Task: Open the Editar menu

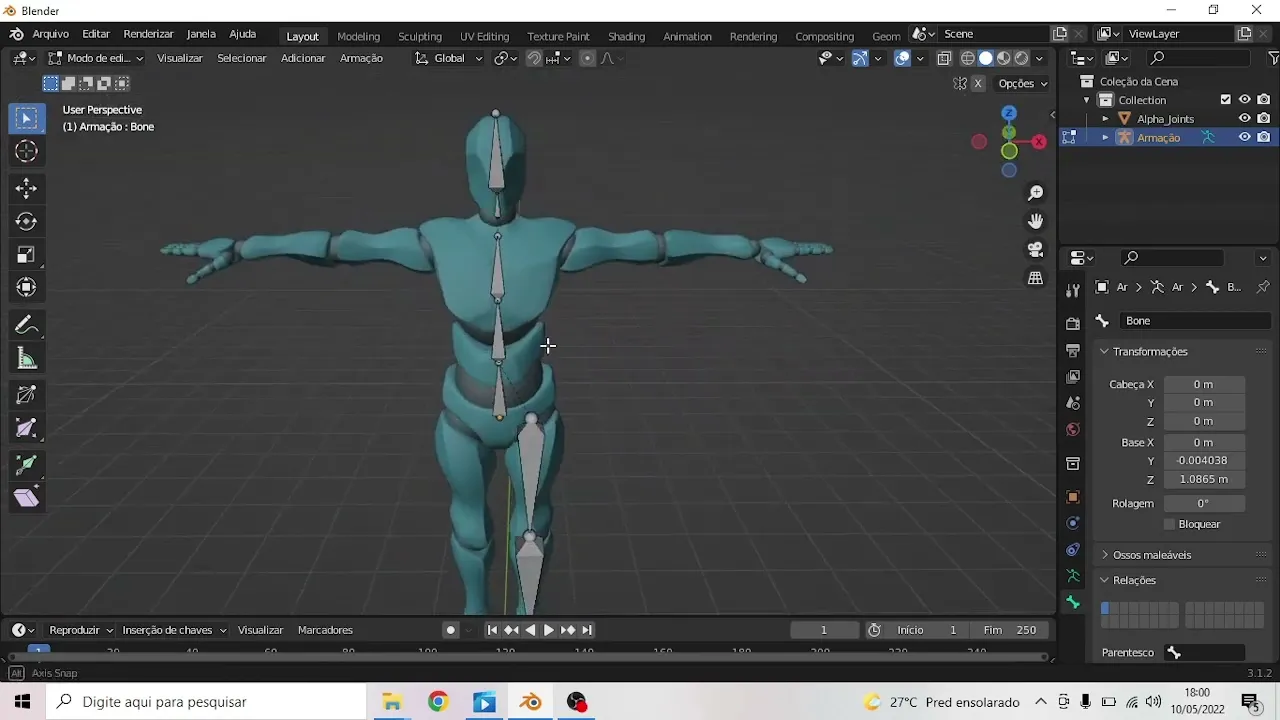Action: click(x=96, y=34)
